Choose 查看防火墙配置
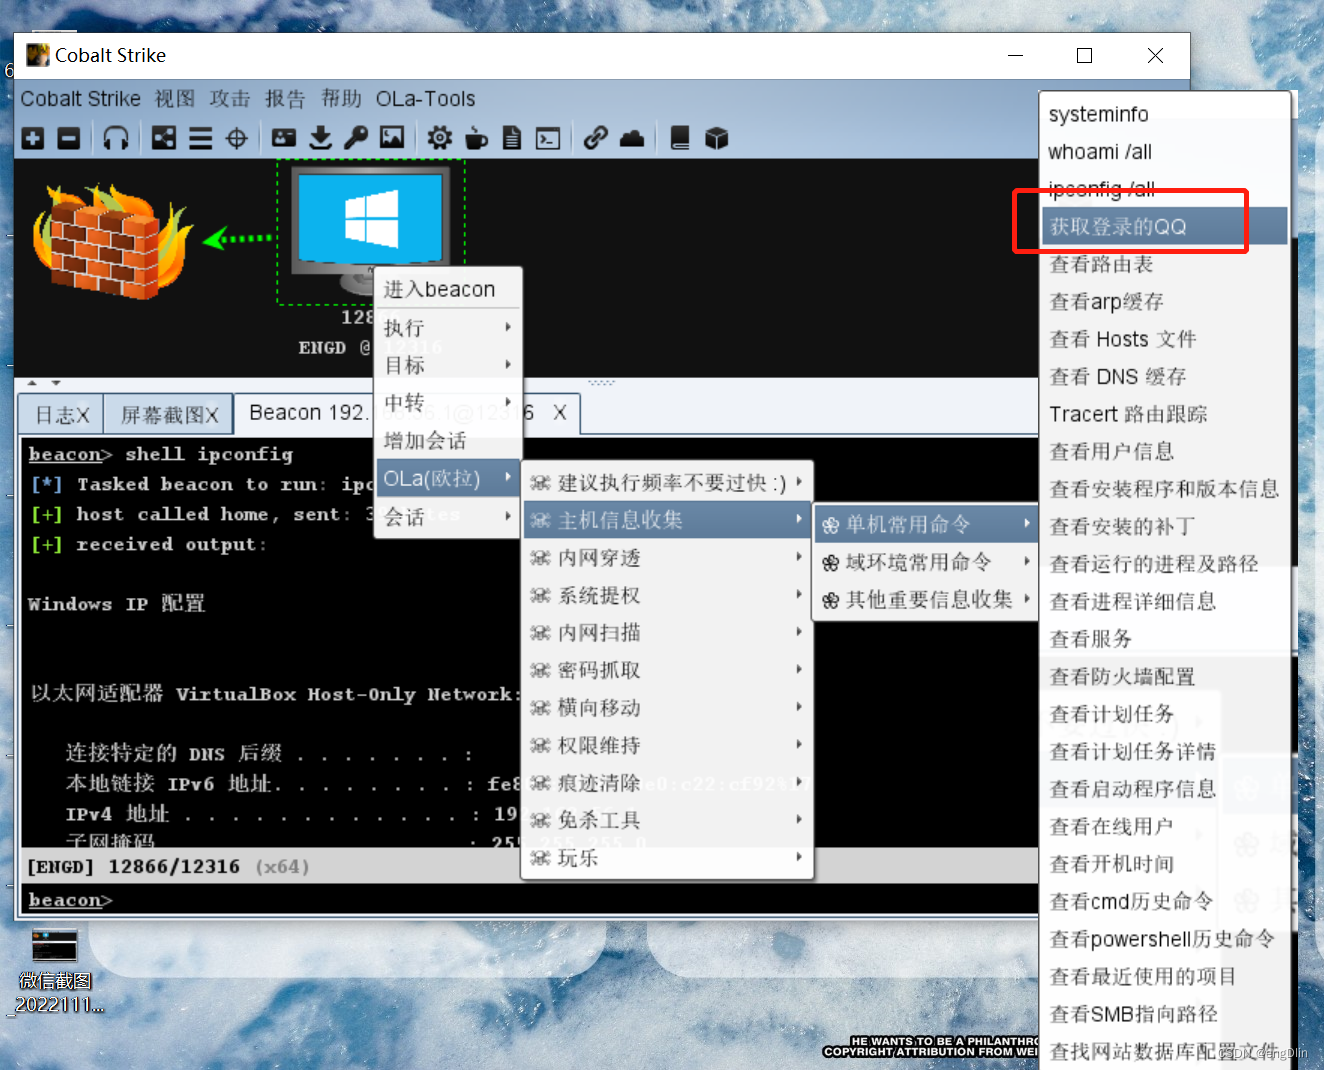The width and height of the screenshot is (1324, 1070). pyautogui.click(x=1165, y=677)
